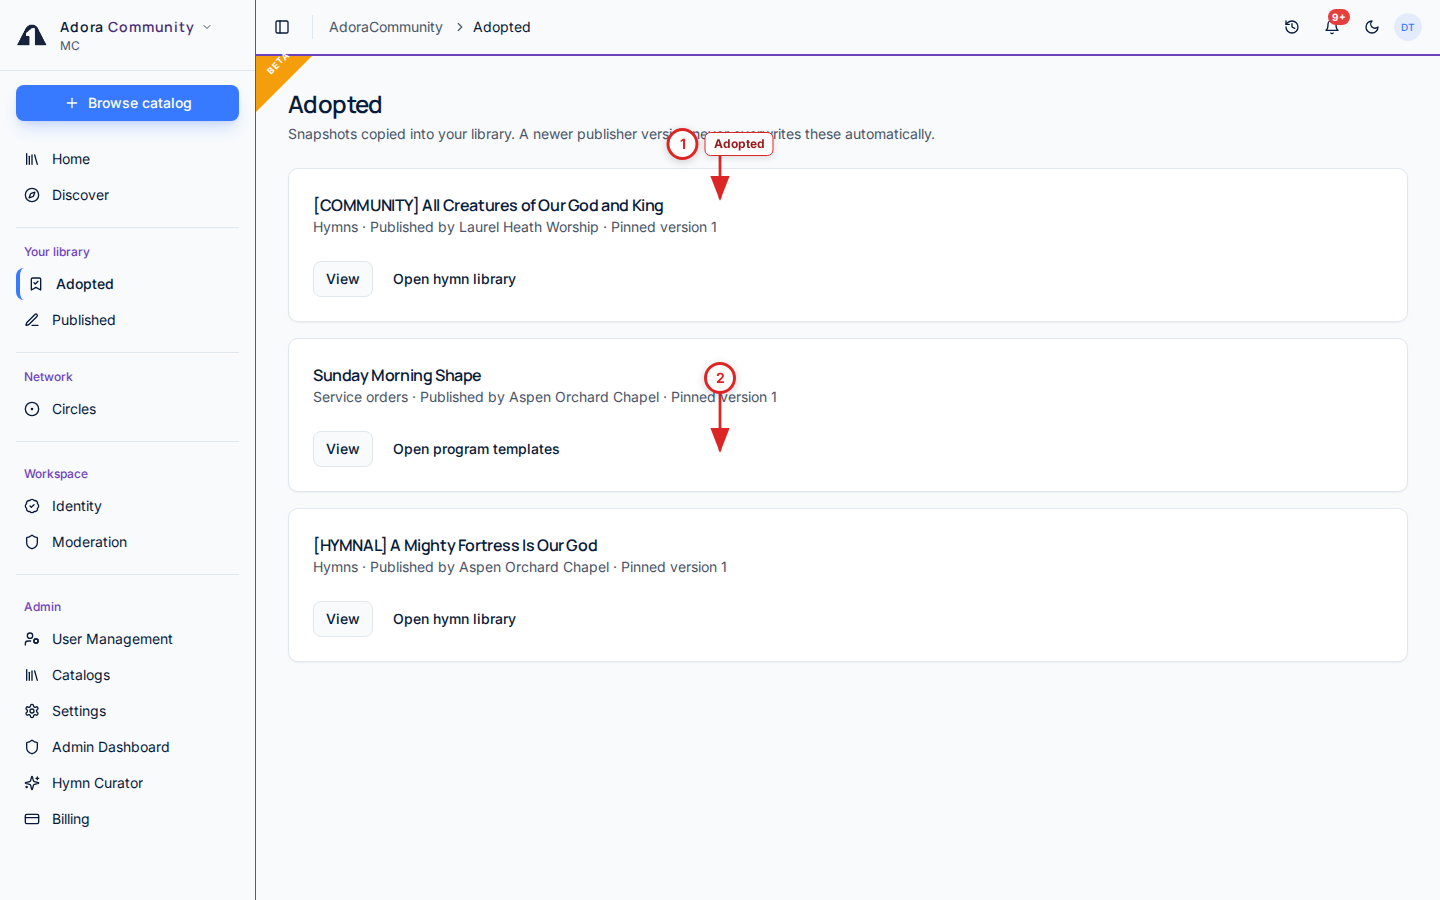Click the Identity check-badge icon
1440x900 pixels.
click(32, 506)
